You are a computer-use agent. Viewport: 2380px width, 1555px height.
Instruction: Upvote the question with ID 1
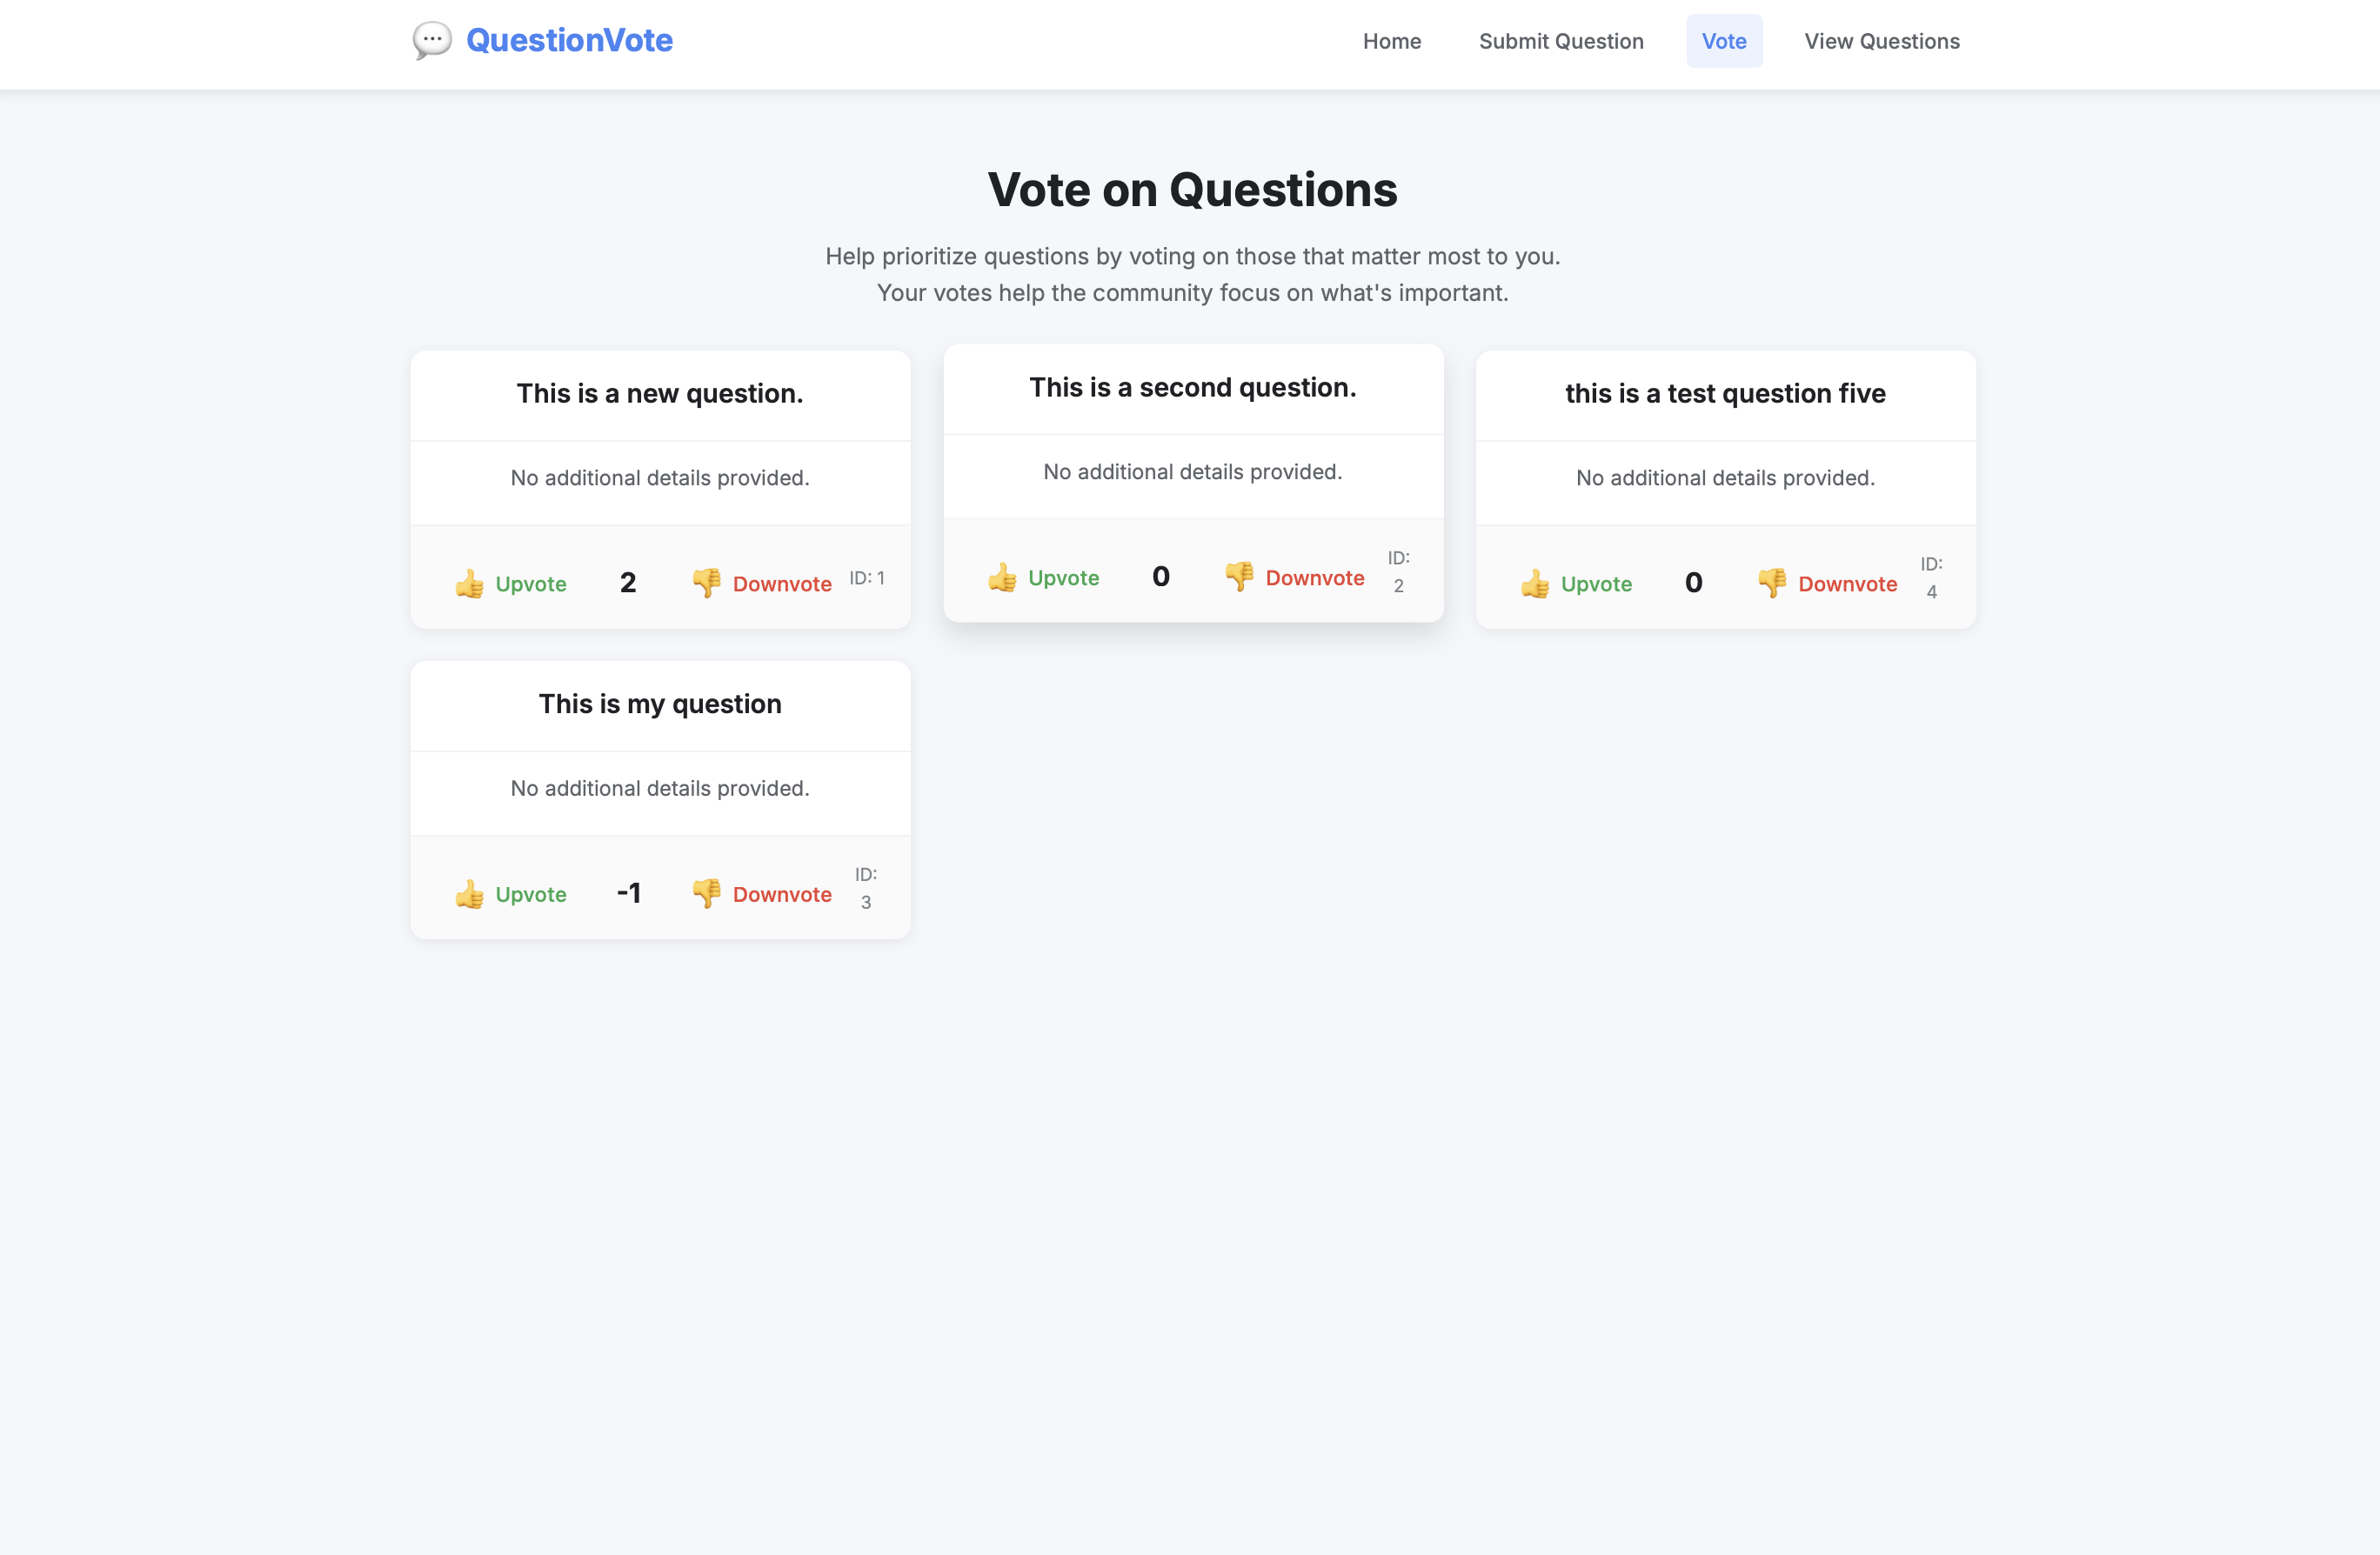tap(511, 584)
